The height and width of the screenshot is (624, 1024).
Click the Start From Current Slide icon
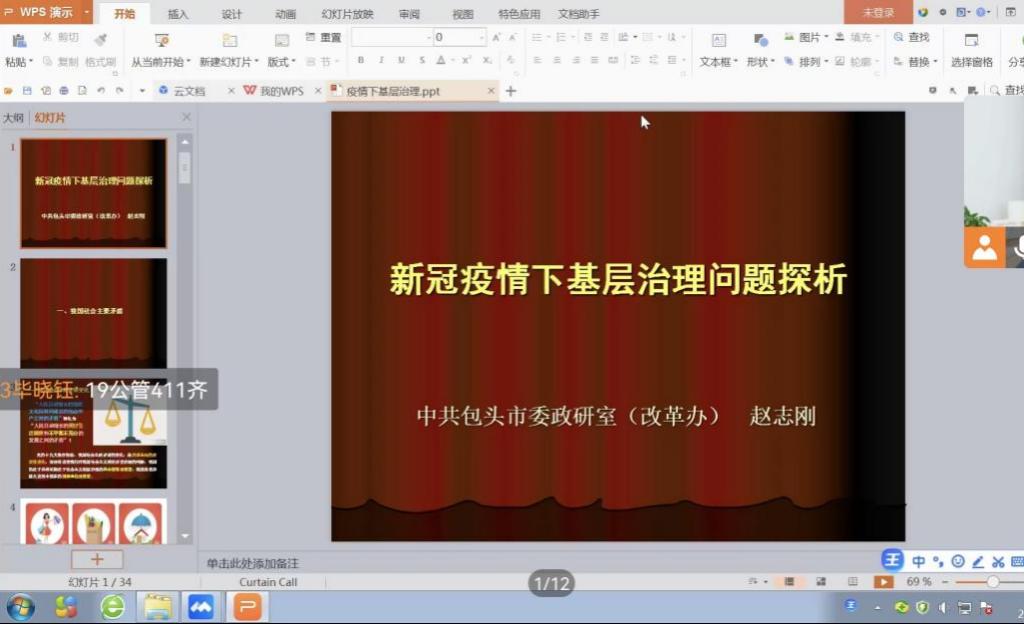161,41
